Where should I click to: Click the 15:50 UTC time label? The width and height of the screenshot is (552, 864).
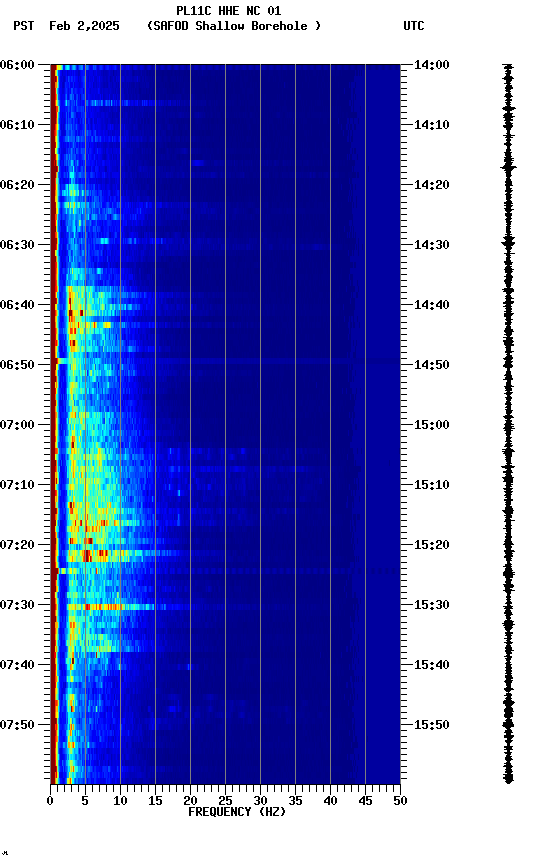[432, 725]
